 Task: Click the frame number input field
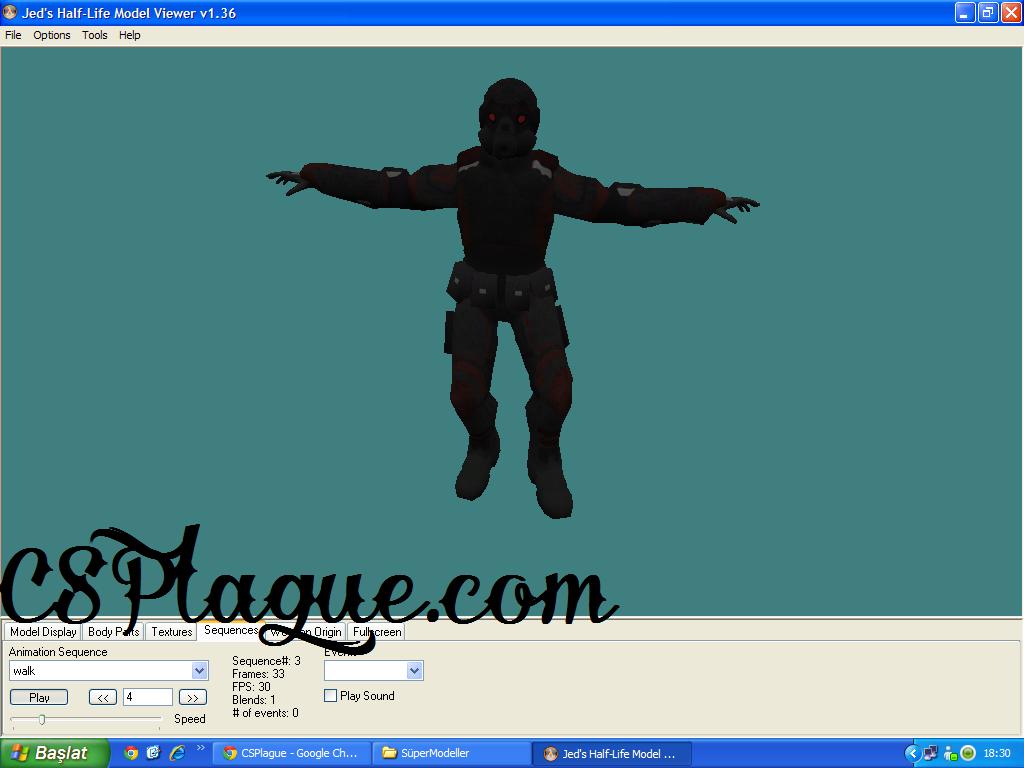[147, 698]
